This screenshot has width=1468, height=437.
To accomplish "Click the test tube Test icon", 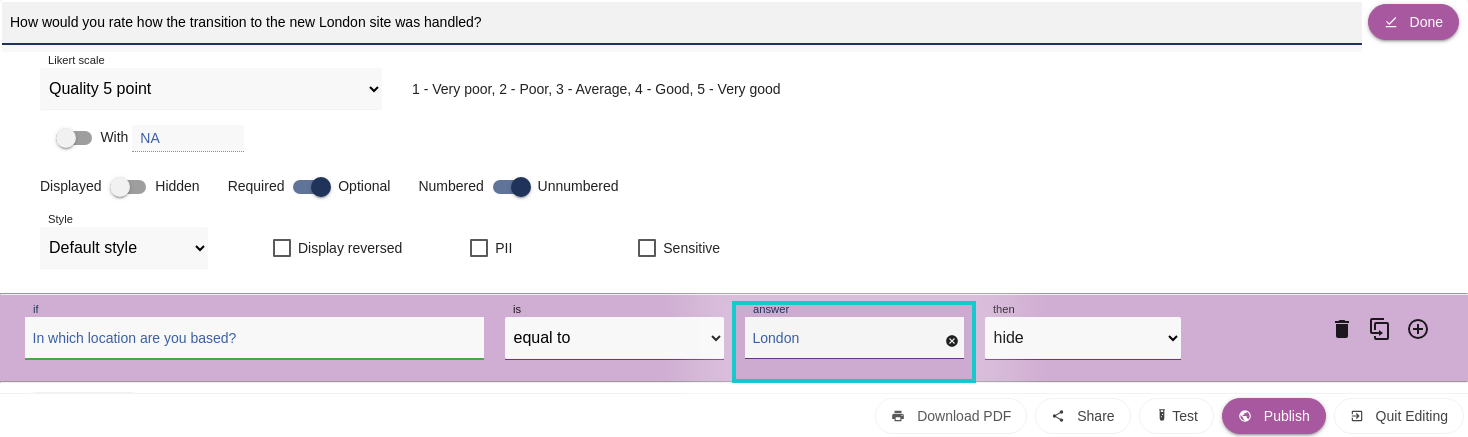I will pos(1162,416).
